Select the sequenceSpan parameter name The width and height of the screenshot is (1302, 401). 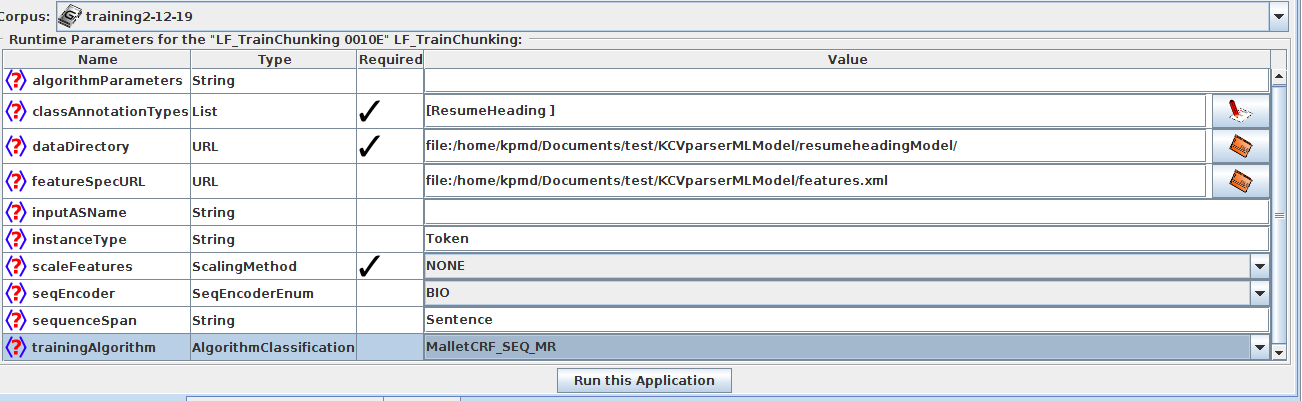pyautogui.click(x=85, y=320)
